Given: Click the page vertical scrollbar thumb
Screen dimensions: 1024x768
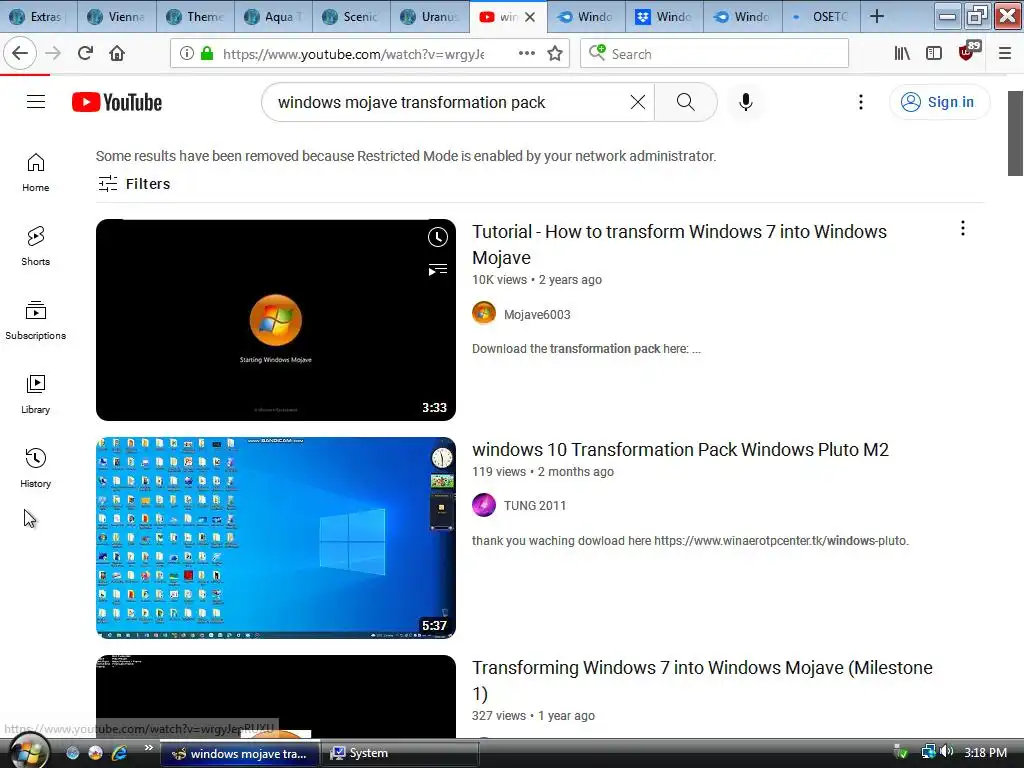Looking at the screenshot, I should point(1015,133).
